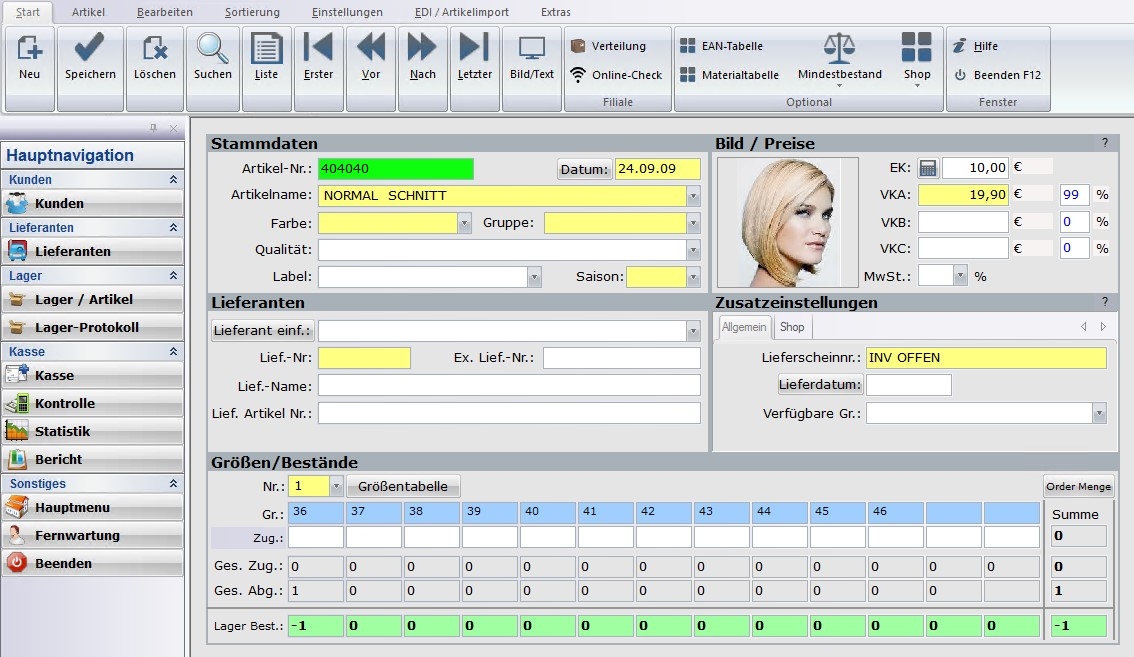Open Hilfe in the Fenster group

coord(975,46)
